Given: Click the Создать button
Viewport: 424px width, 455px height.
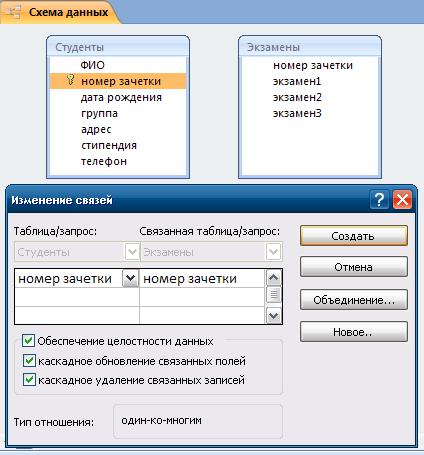Looking at the screenshot, I should click(354, 236).
